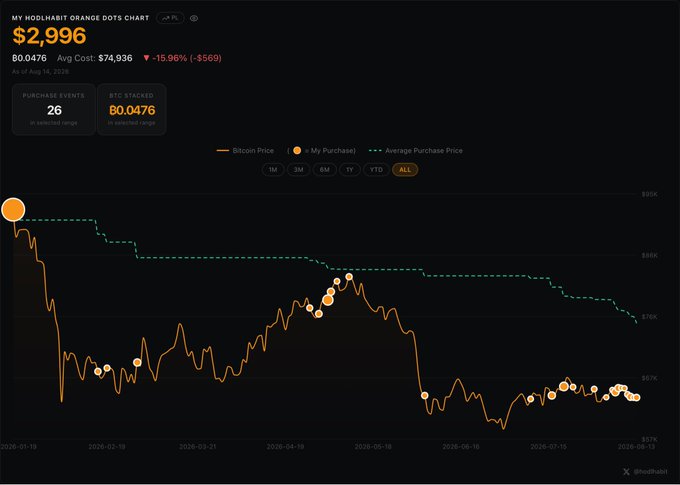Click the Bitcoin Price legend entry
Viewport: 680px width, 485px height.
click(x=245, y=151)
